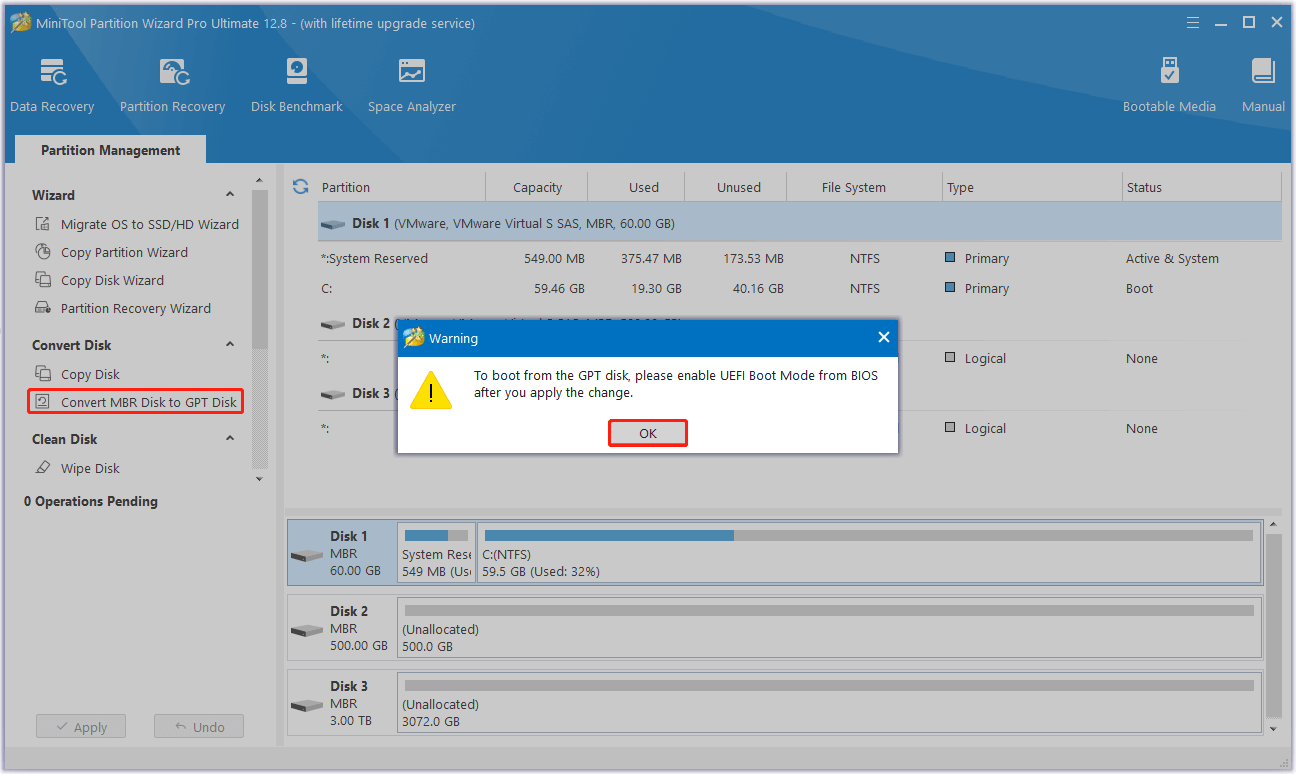Click the Copy Partition Wizard icon
This screenshot has width=1297, height=775.
pyautogui.click(x=43, y=252)
